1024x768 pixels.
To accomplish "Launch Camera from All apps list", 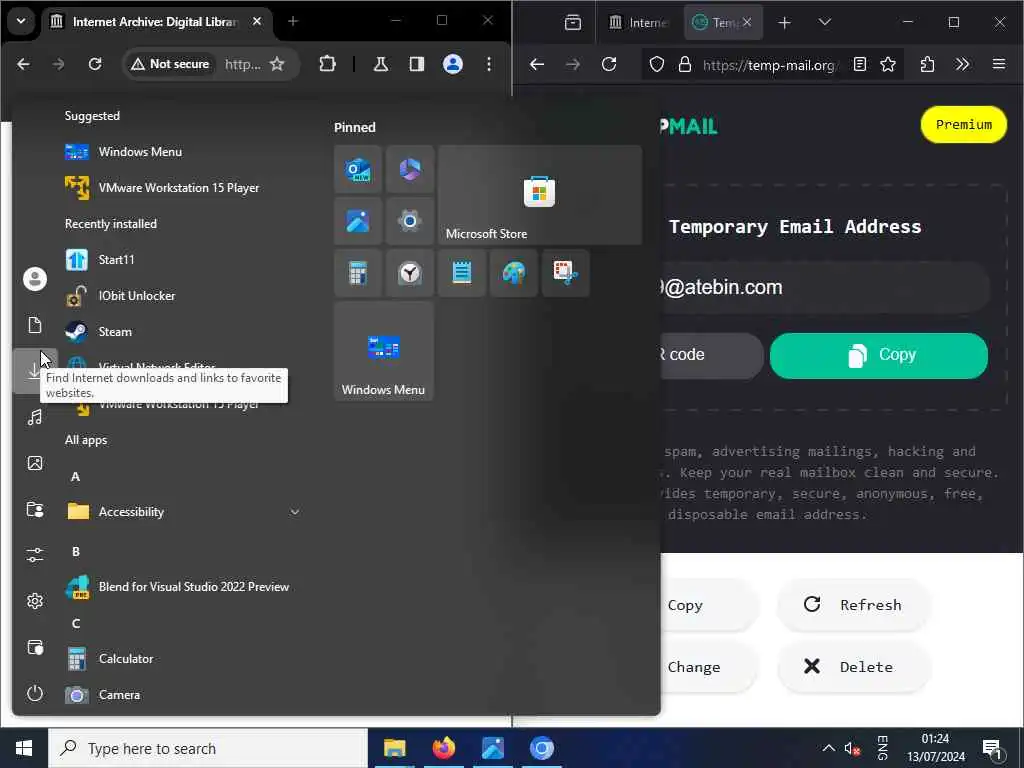I will click(x=182, y=694).
